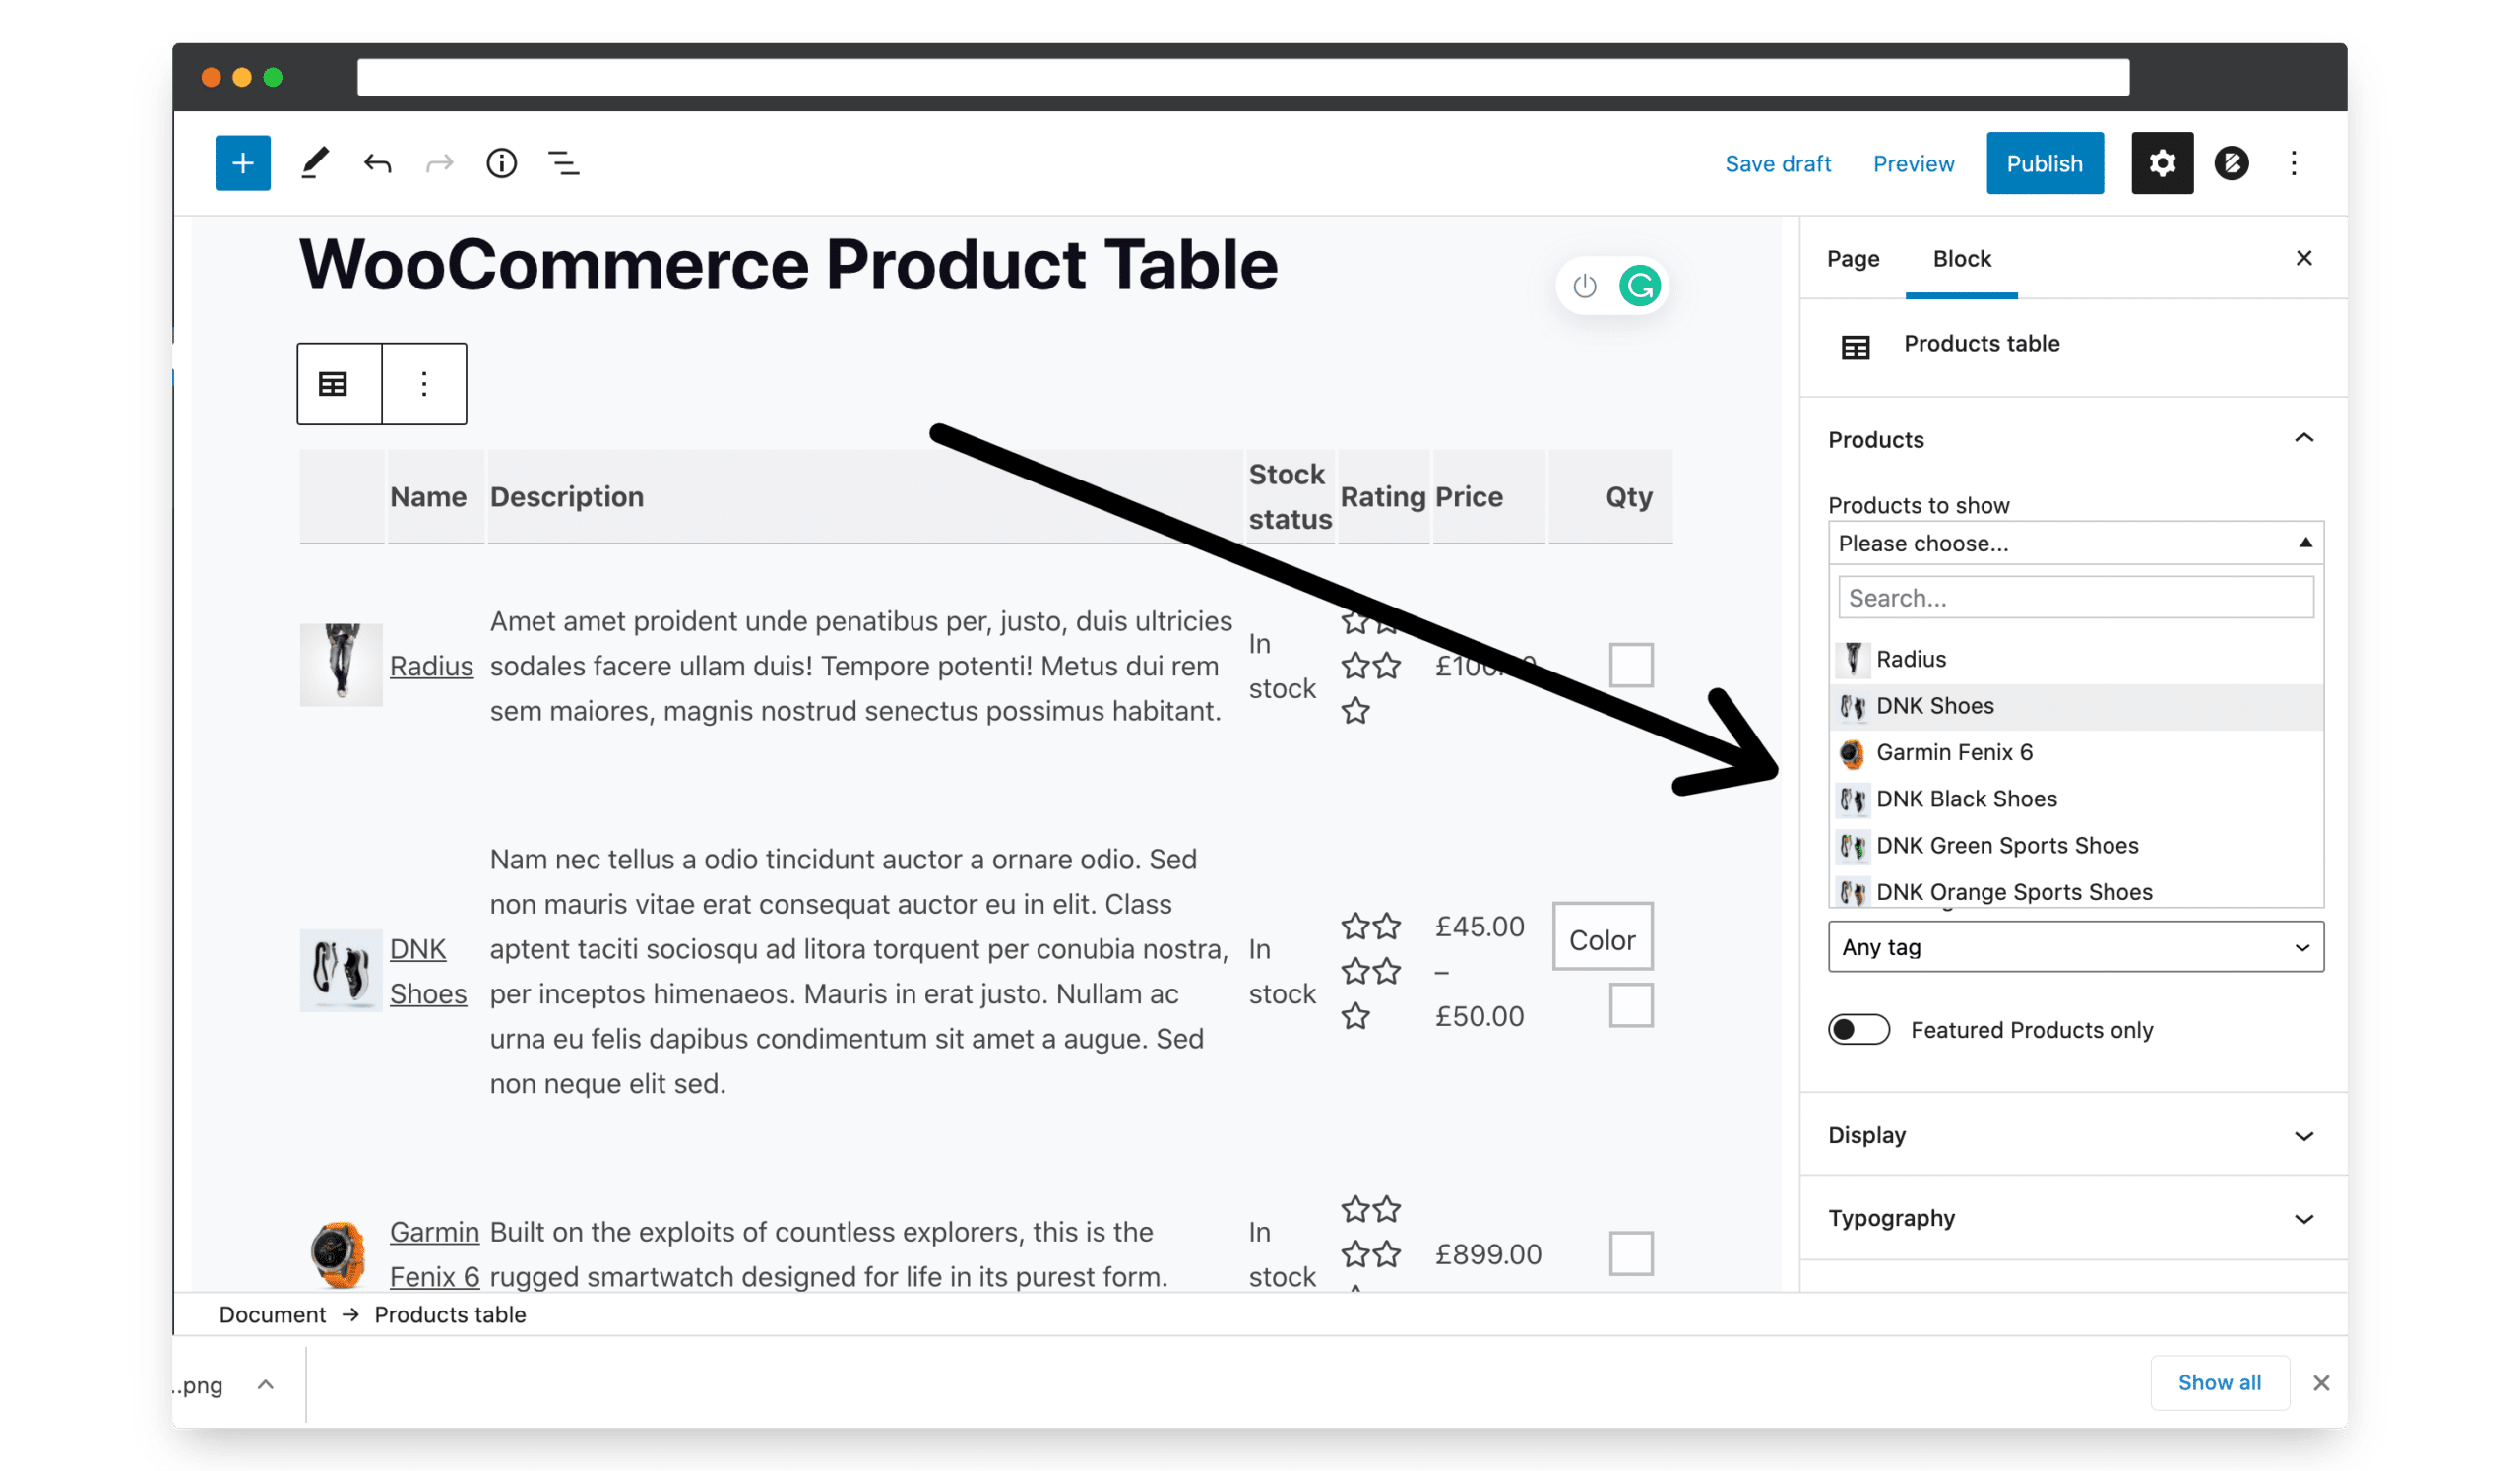Open block options three-dot menu
Image resolution: width=2520 pixels, height=1471 pixels.
tap(424, 384)
